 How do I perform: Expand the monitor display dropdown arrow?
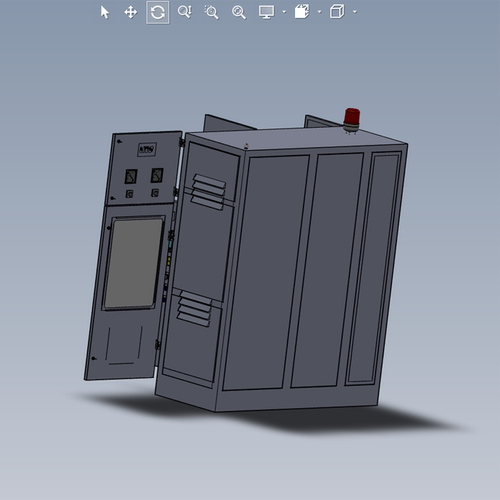pos(284,12)
